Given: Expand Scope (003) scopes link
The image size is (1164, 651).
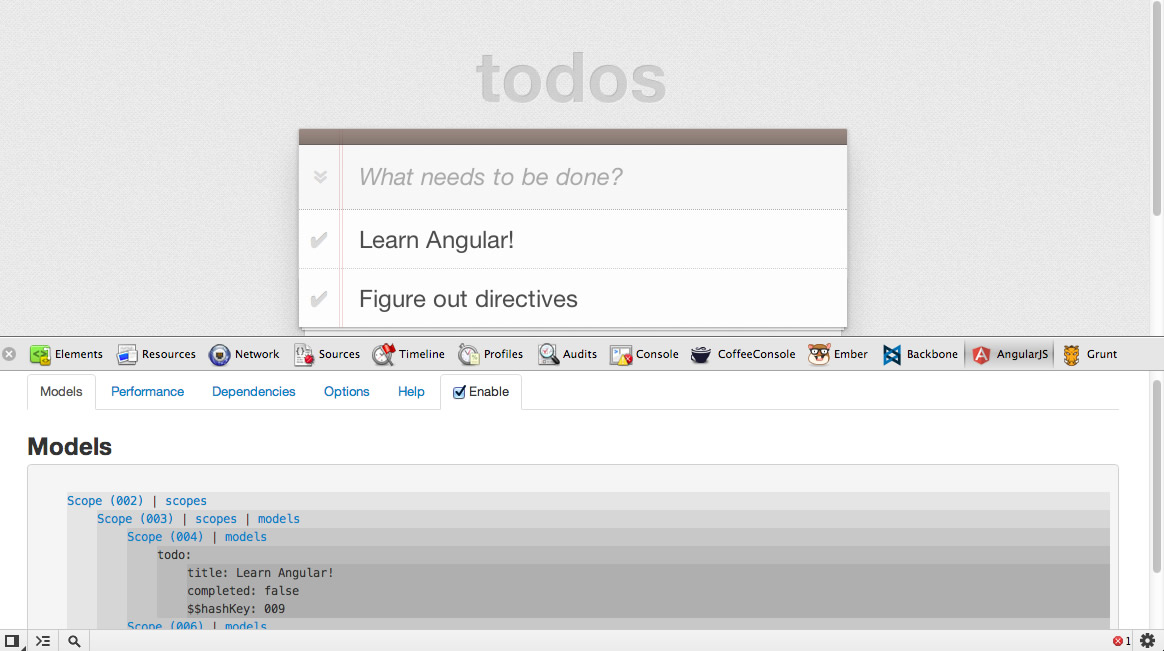Looking at the screenshot, I should pyautogui.click(x=216, y=519).
